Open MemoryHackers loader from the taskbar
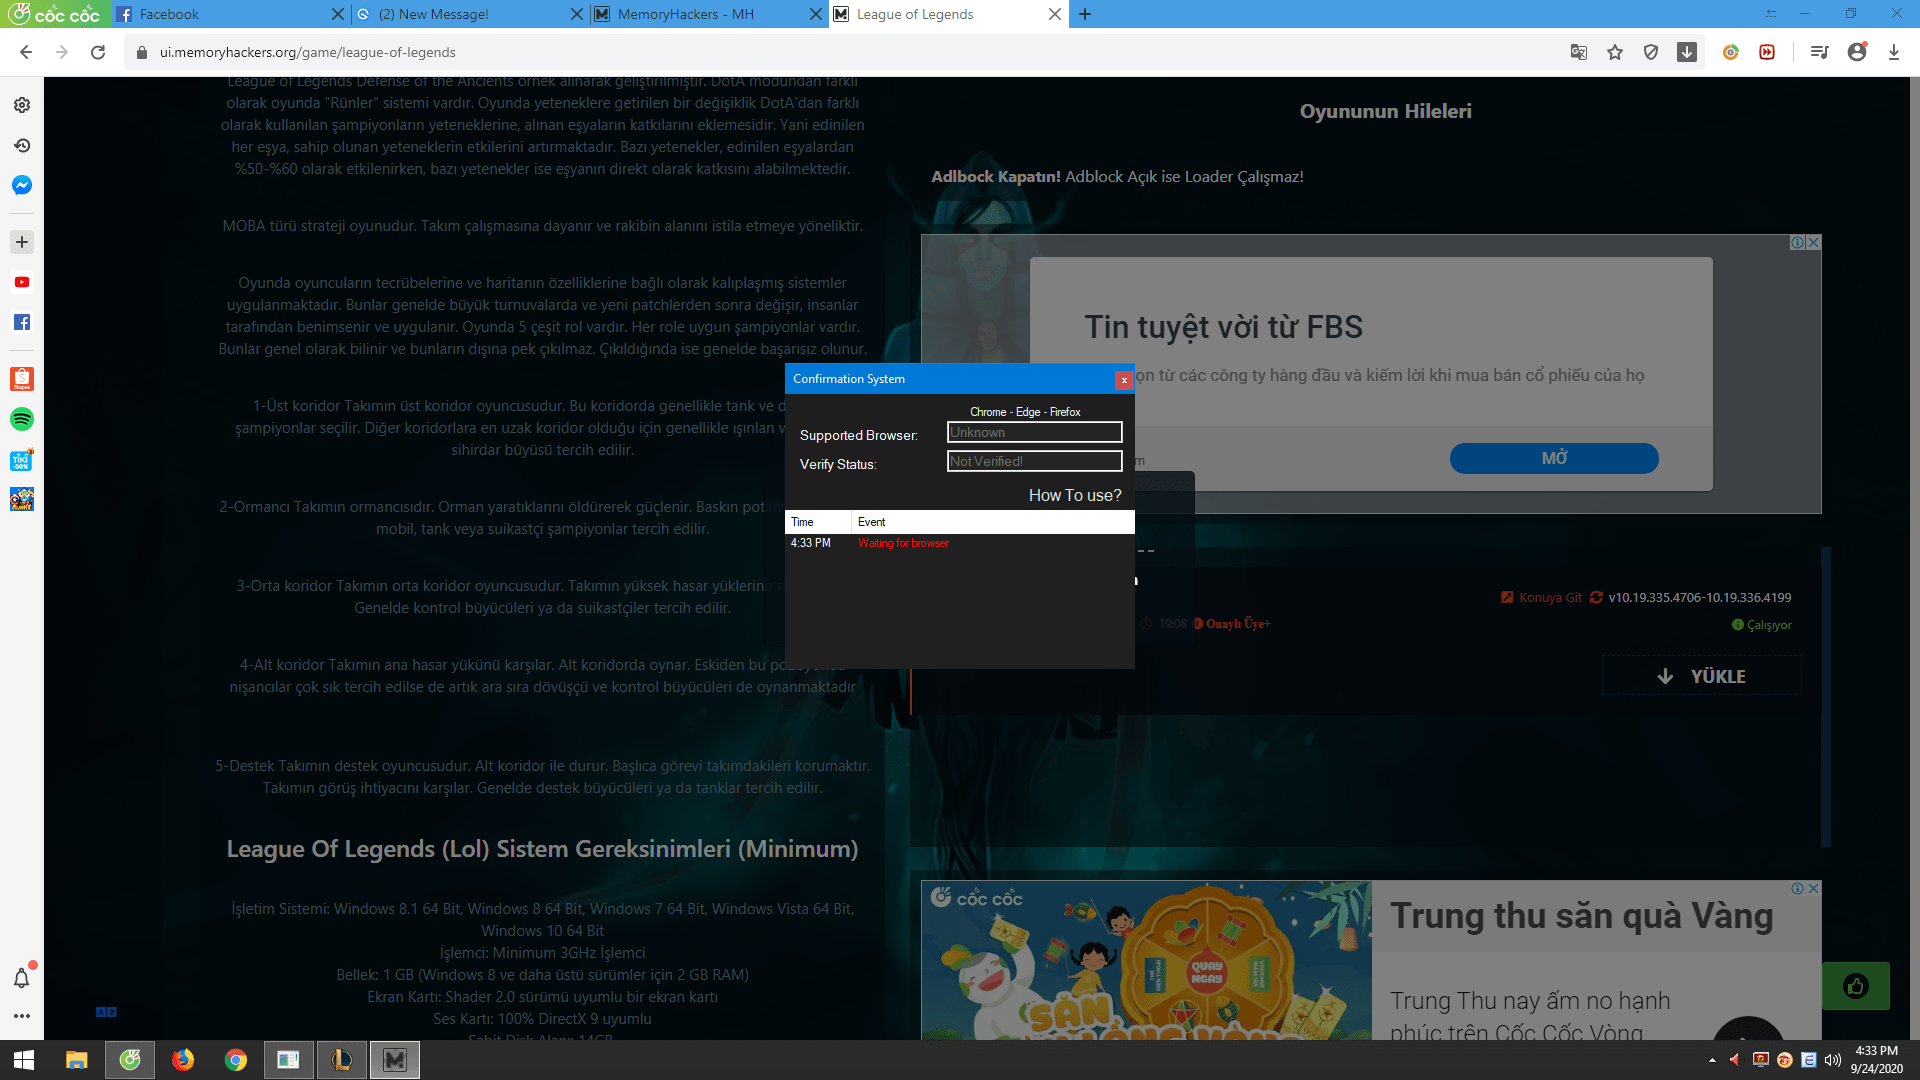Viewport: 1920px width, 1080px height. tap(395, 1060)
